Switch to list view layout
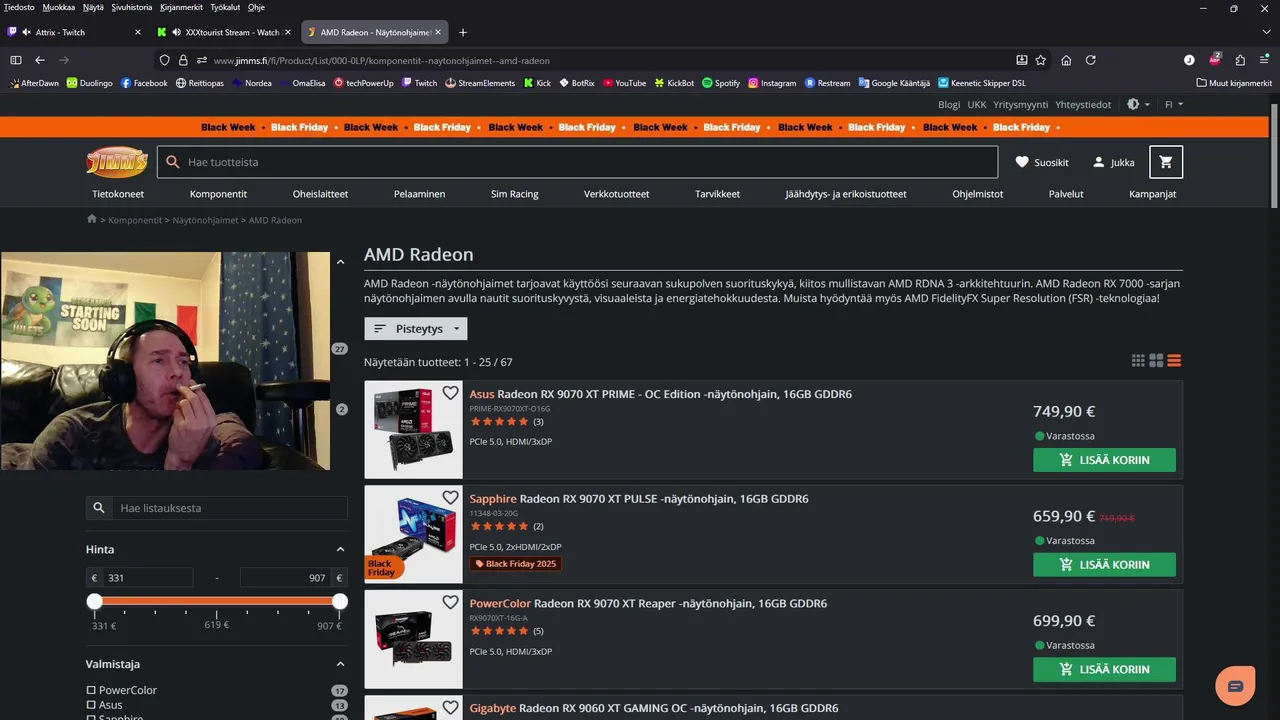 coord(1174,361)
